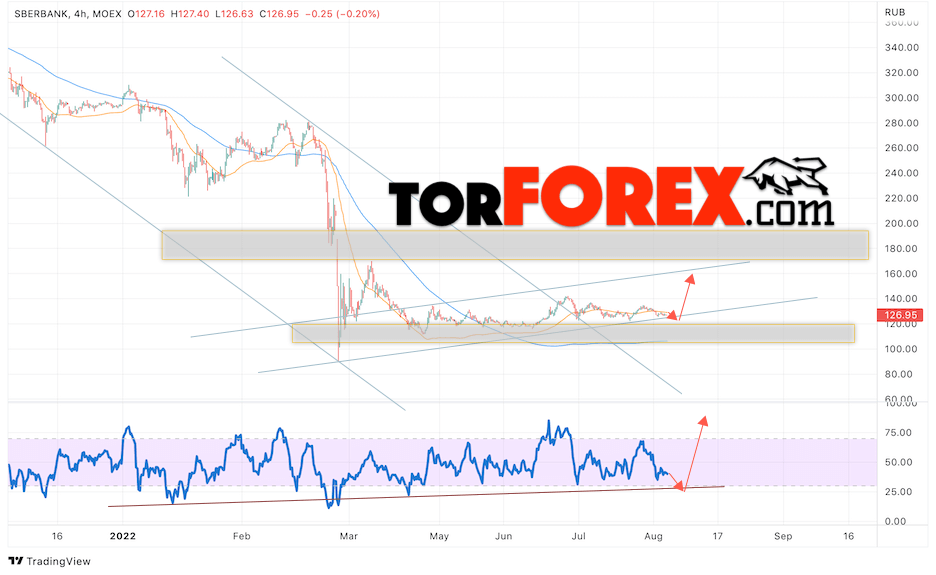Click the 240.00 price axis label
The image size is (936, 575).
[901, 173]
